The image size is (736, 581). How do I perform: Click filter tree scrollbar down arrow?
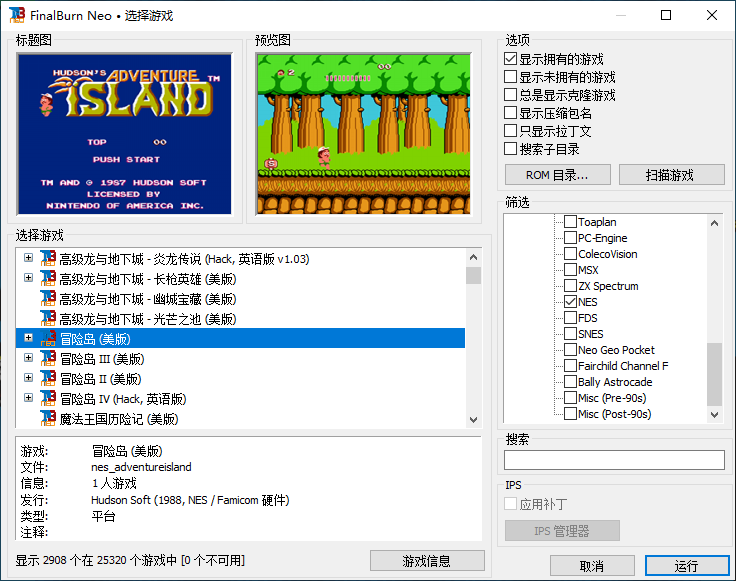tap(714, 414)
